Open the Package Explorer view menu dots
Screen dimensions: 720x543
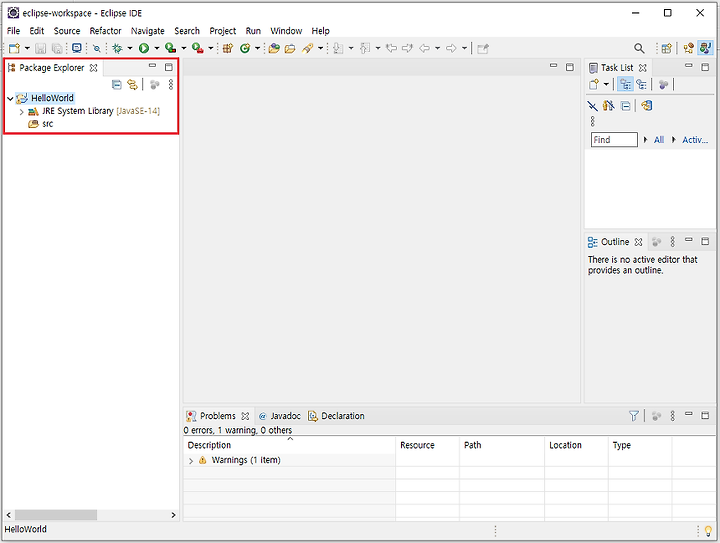171,84
